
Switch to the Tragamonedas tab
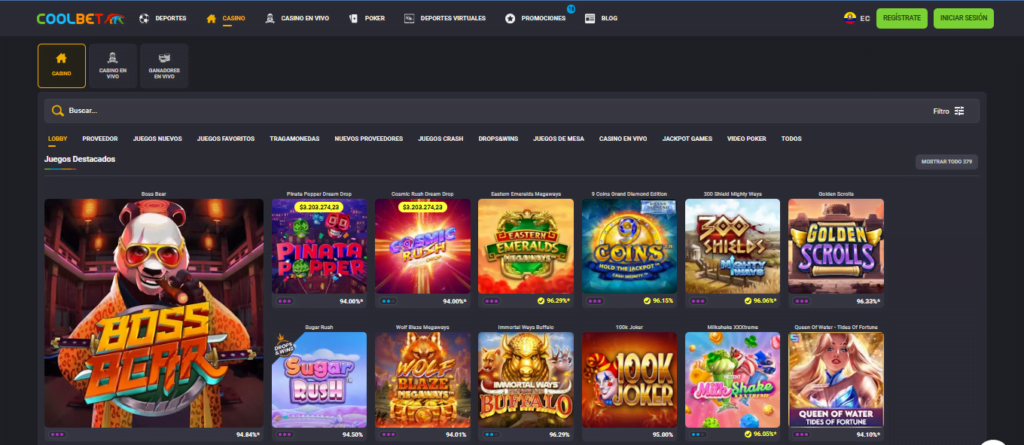coord(294,139)
